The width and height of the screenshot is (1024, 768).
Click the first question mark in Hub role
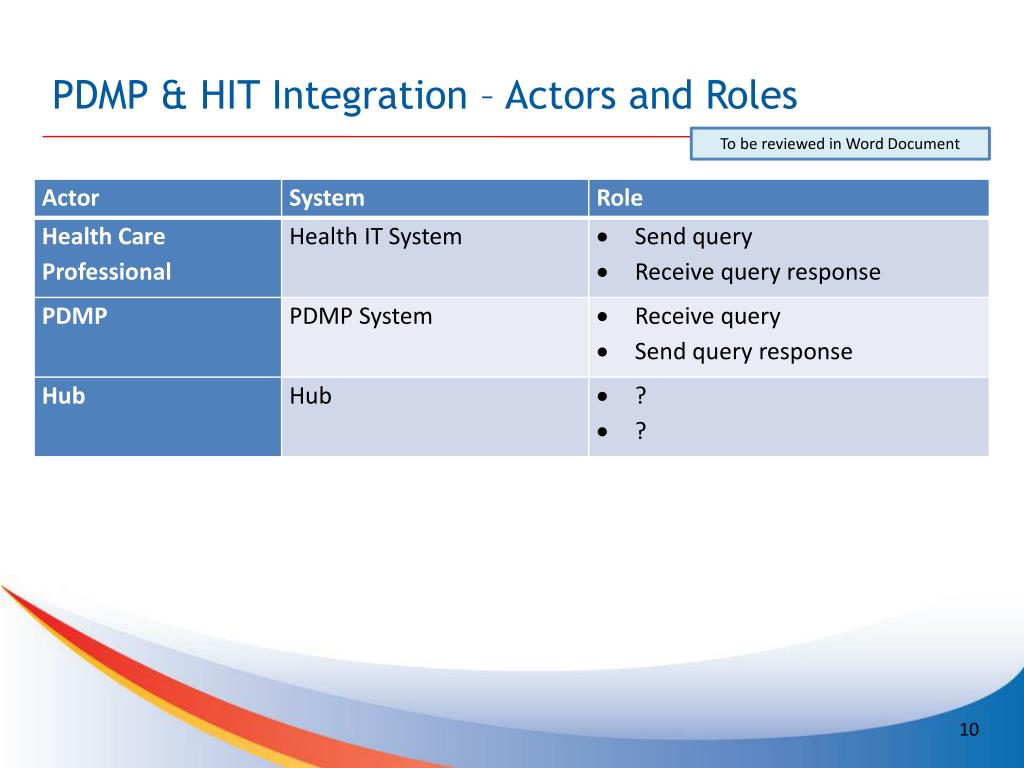pyautogui.click(x=641, y=396)
